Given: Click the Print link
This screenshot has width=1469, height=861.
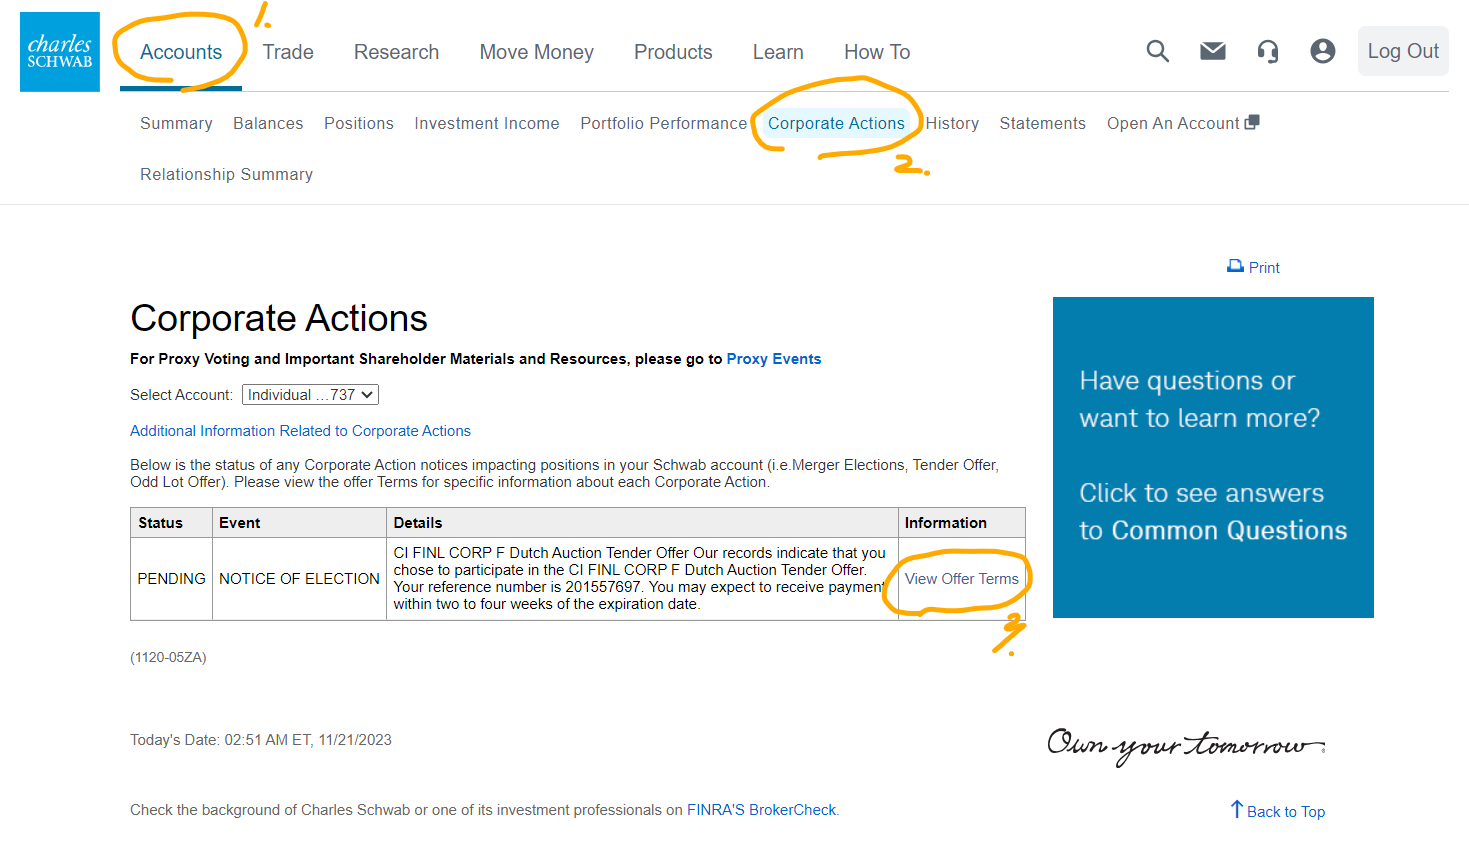Looking at the screenshot, I should click(1264, 267).
